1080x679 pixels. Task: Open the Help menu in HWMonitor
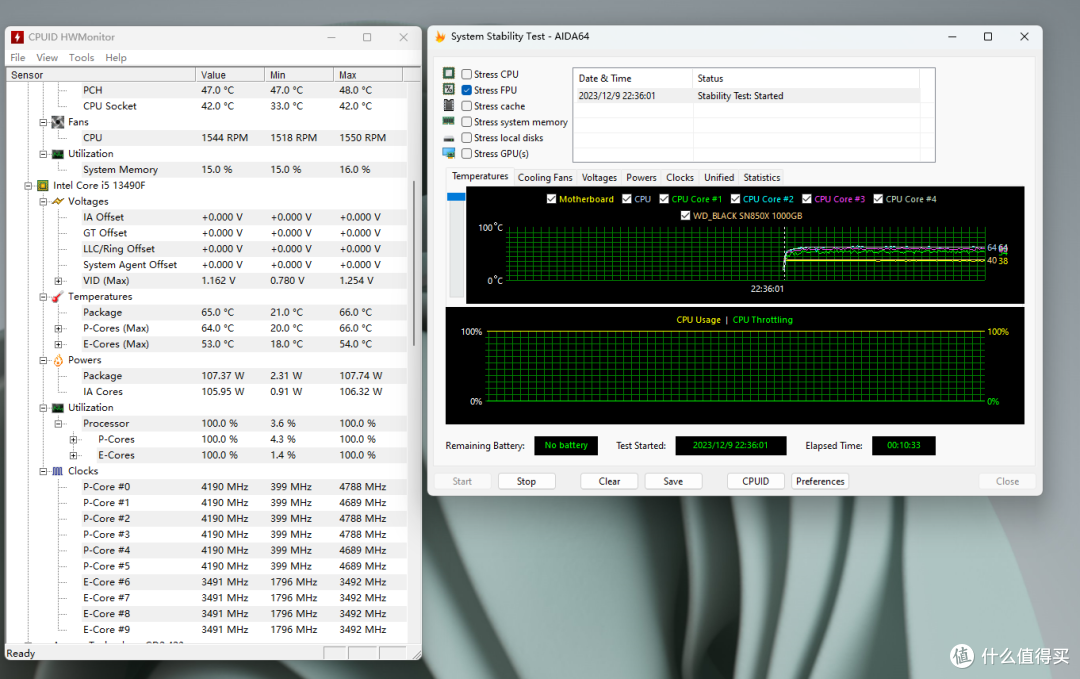point(116,58)
